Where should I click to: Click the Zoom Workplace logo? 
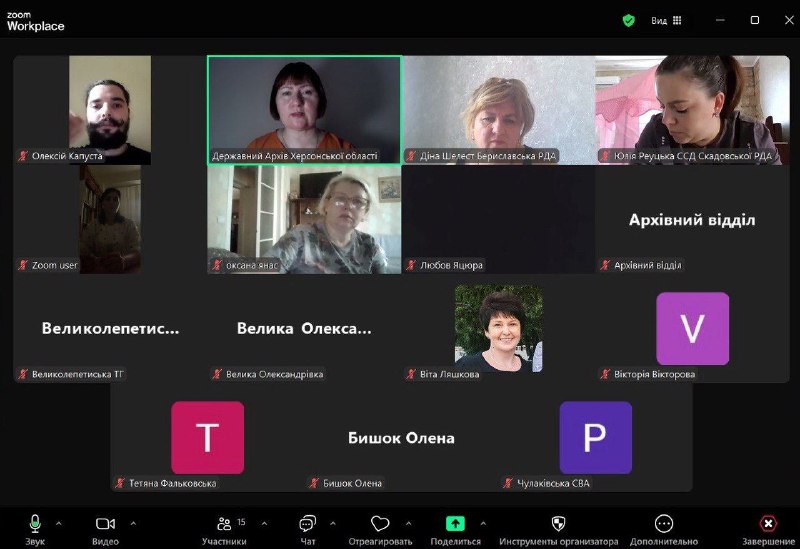pos(35,21)
